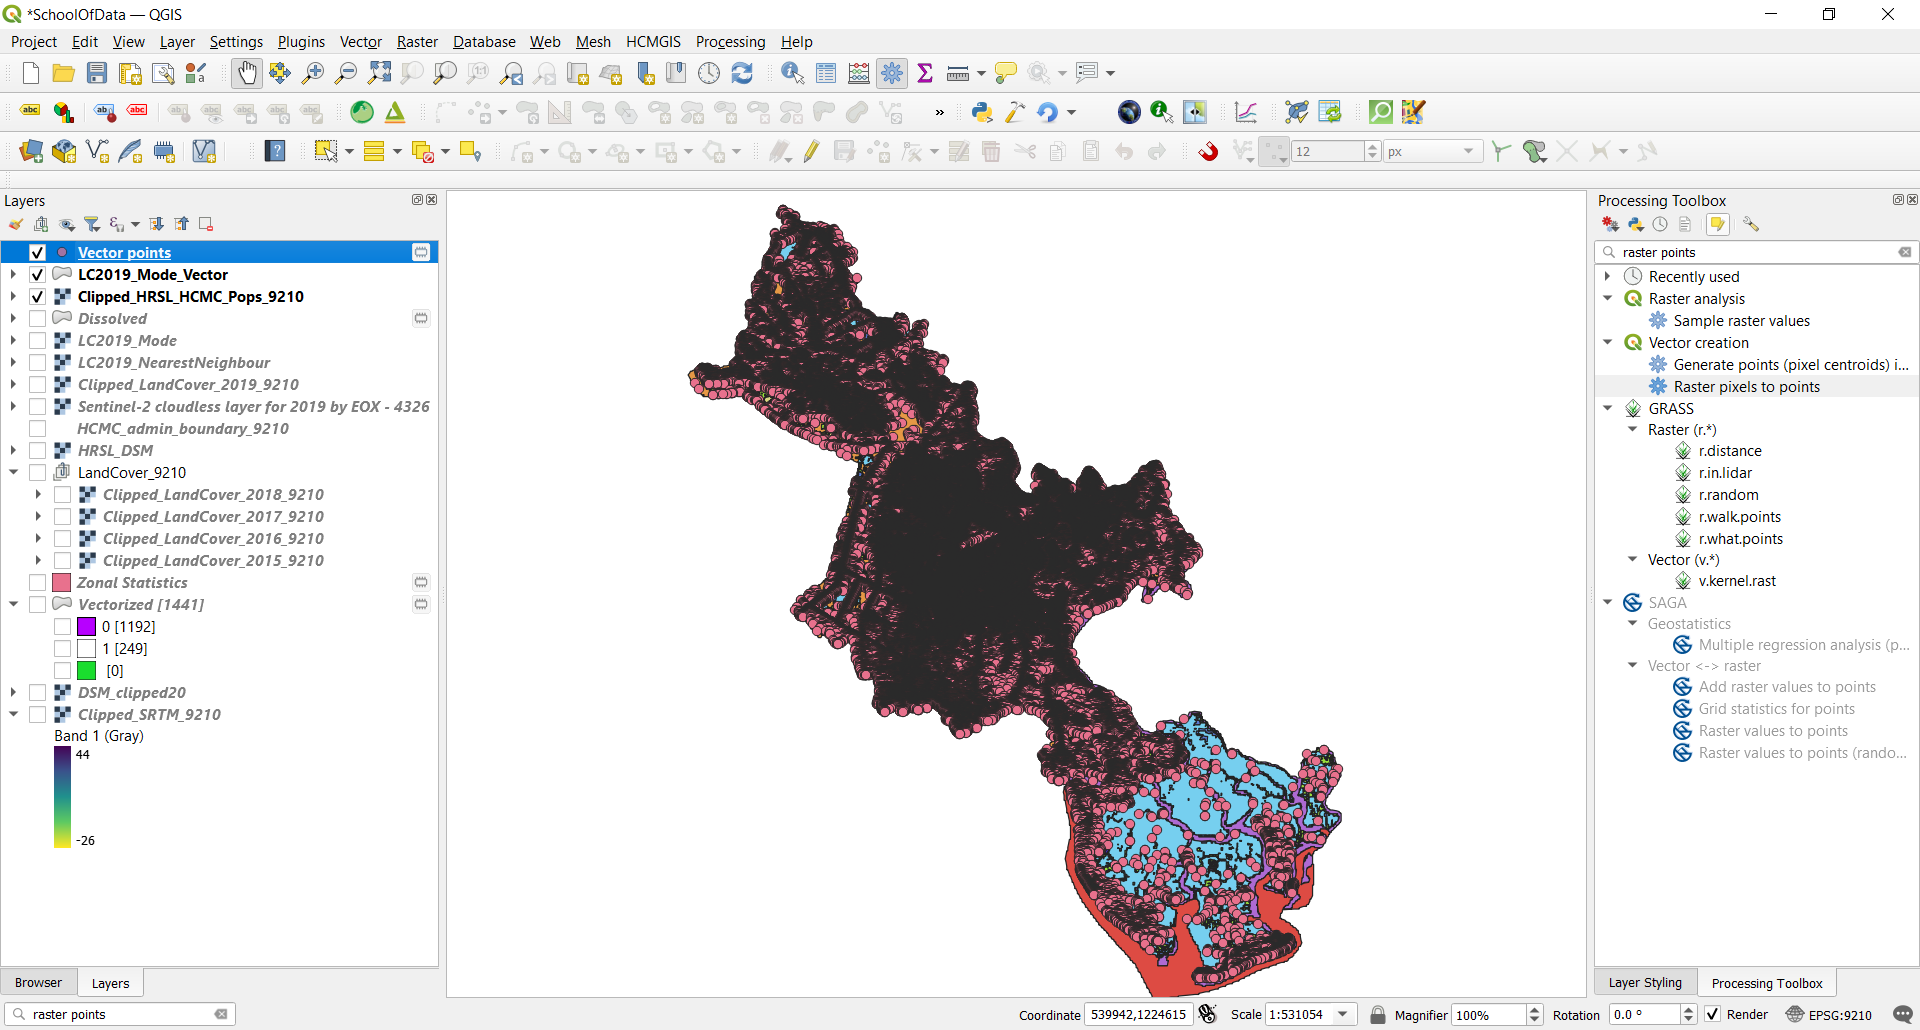Screen dimensions: 1920x1030
Task: Select the Pan Map hand tool
Action: tap(247, 73)
